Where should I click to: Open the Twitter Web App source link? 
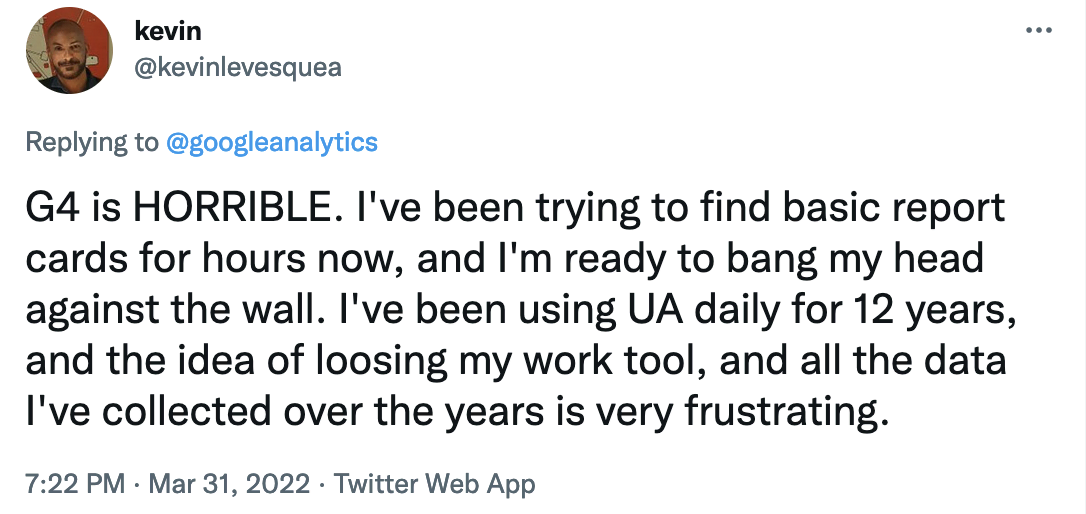435,484
